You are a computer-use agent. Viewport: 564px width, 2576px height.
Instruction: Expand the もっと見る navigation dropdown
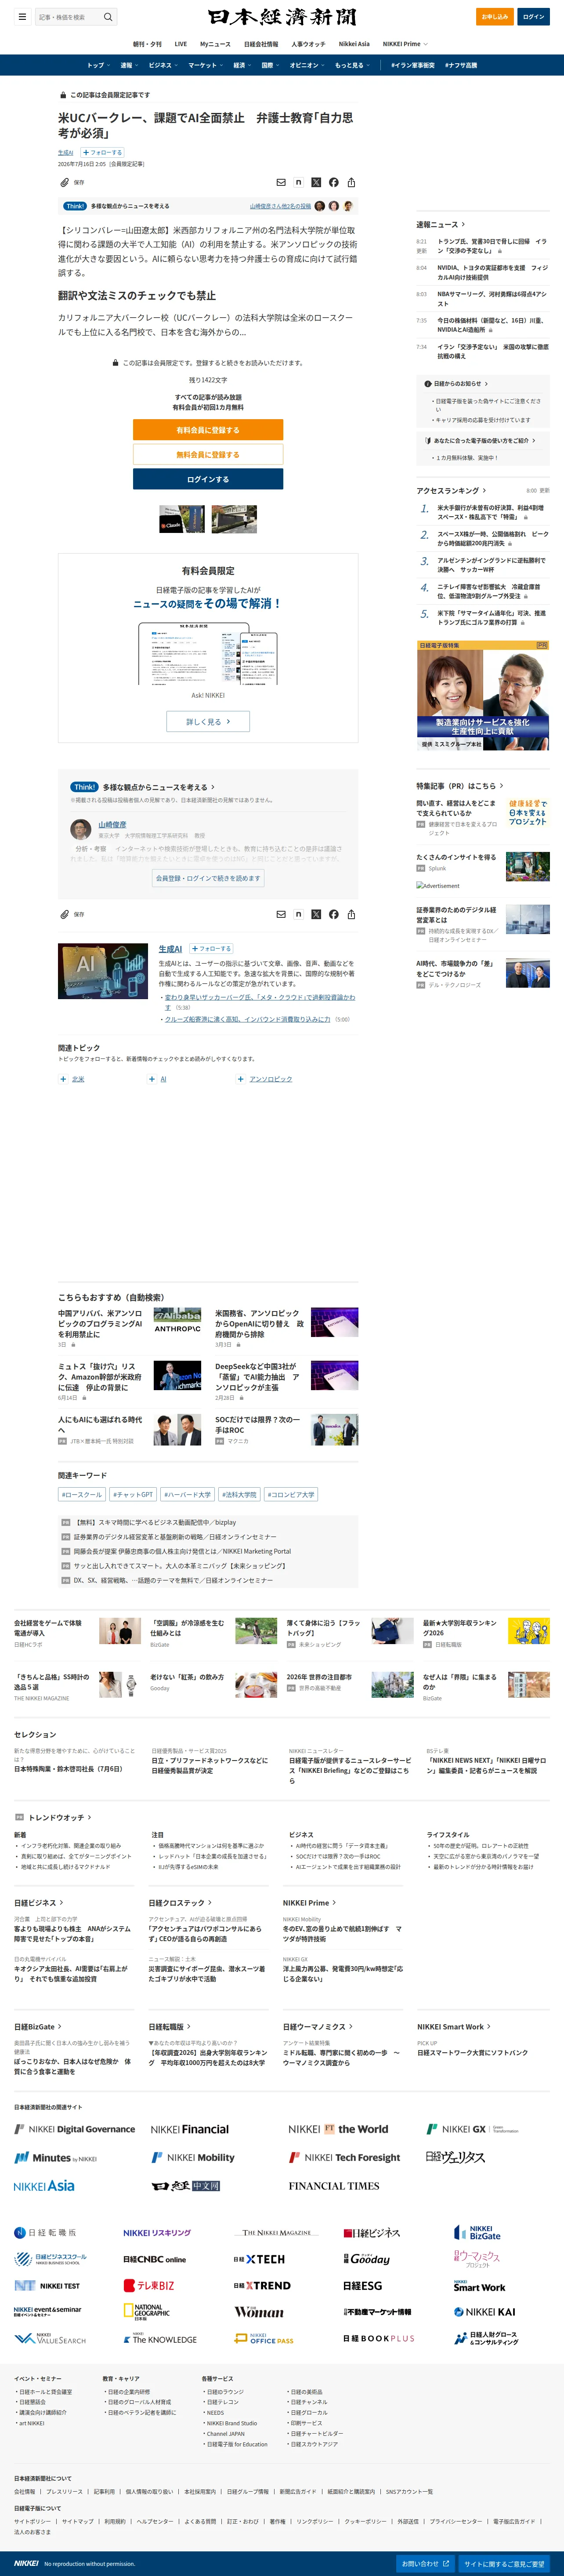[x=352, y=65]
